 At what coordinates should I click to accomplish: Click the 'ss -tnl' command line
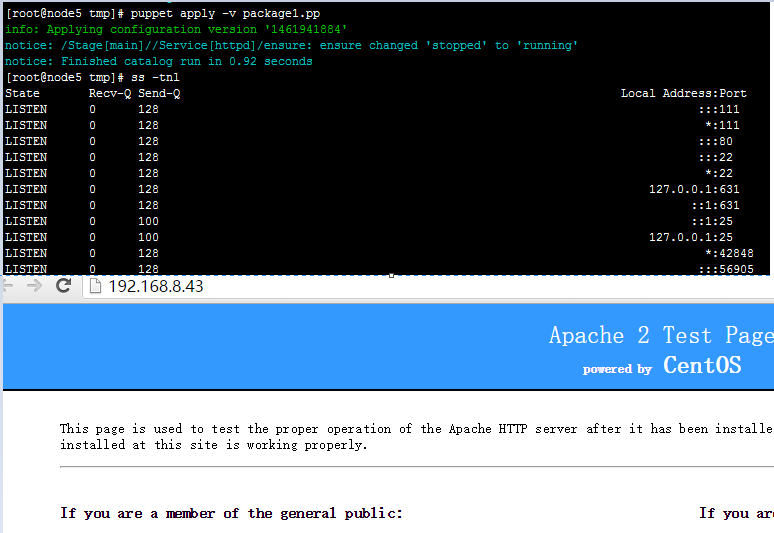point(92,77)
